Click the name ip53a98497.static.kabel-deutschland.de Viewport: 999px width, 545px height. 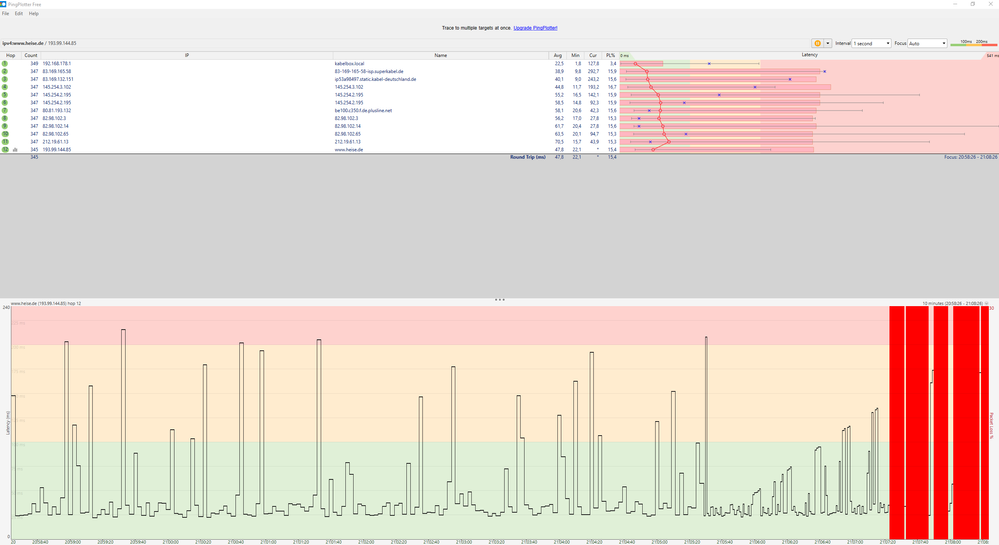click(375, 79)
